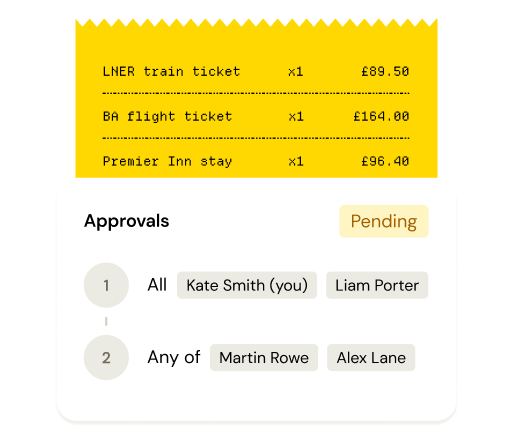Select the Liam Porter approver chip

377,285
